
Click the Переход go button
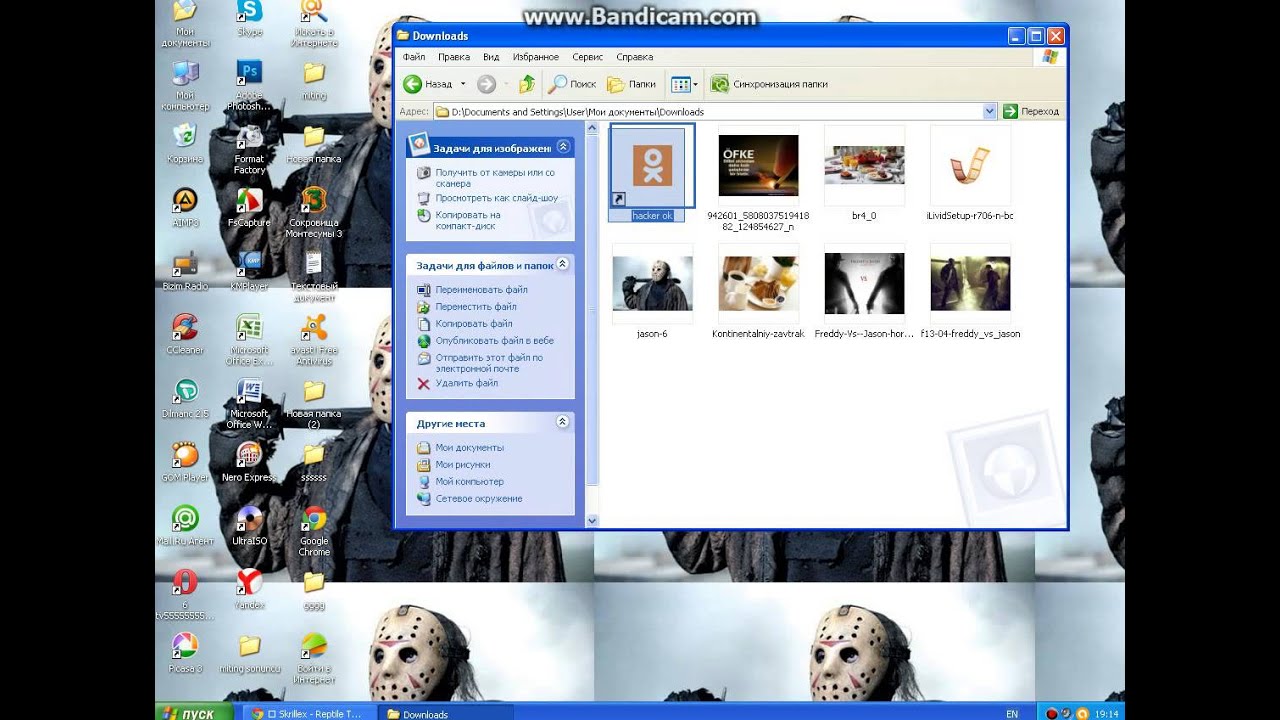pos(1031,111)
